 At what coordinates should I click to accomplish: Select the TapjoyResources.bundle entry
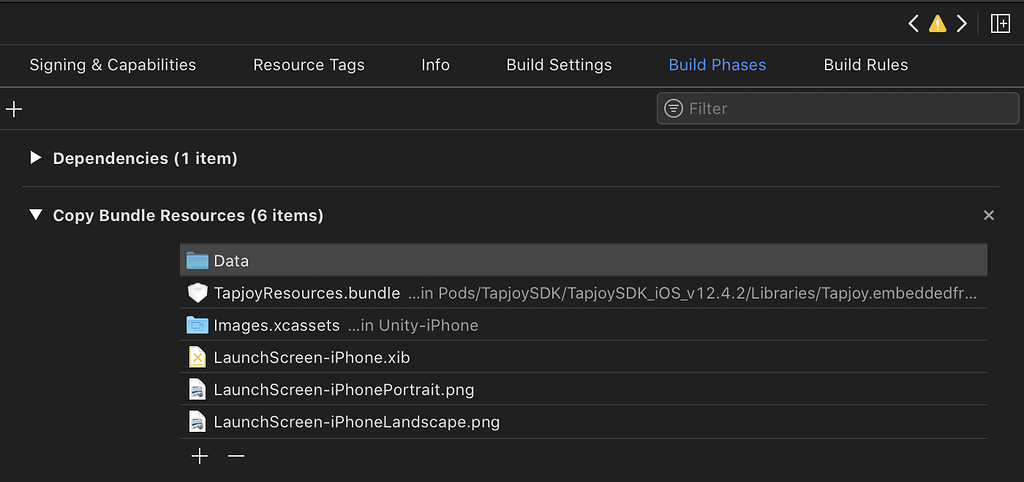tap(306, 293)
